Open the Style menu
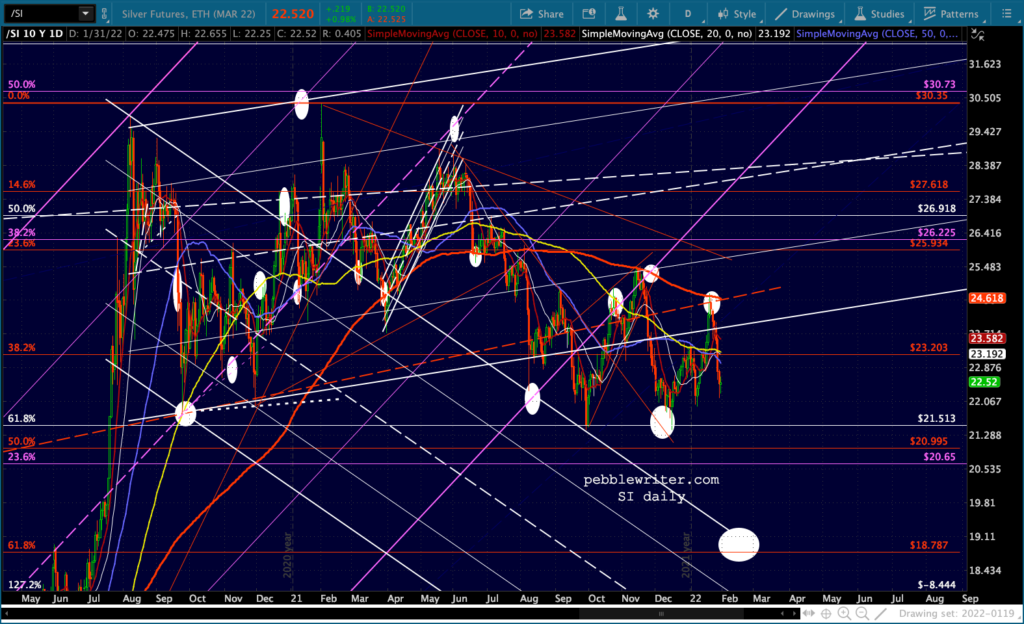 [x=737, y=14]
